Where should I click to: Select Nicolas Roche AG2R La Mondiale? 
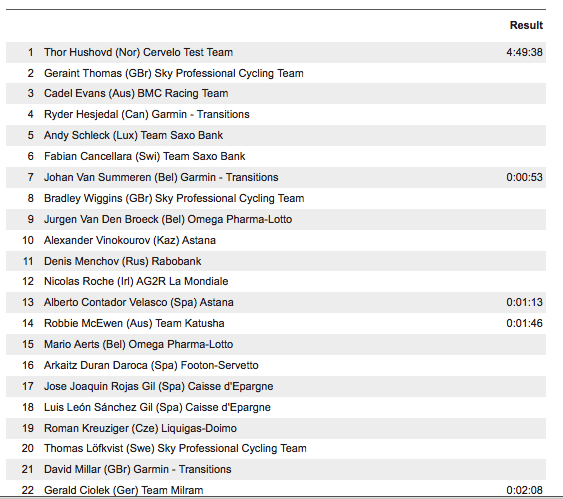[136, 281]
